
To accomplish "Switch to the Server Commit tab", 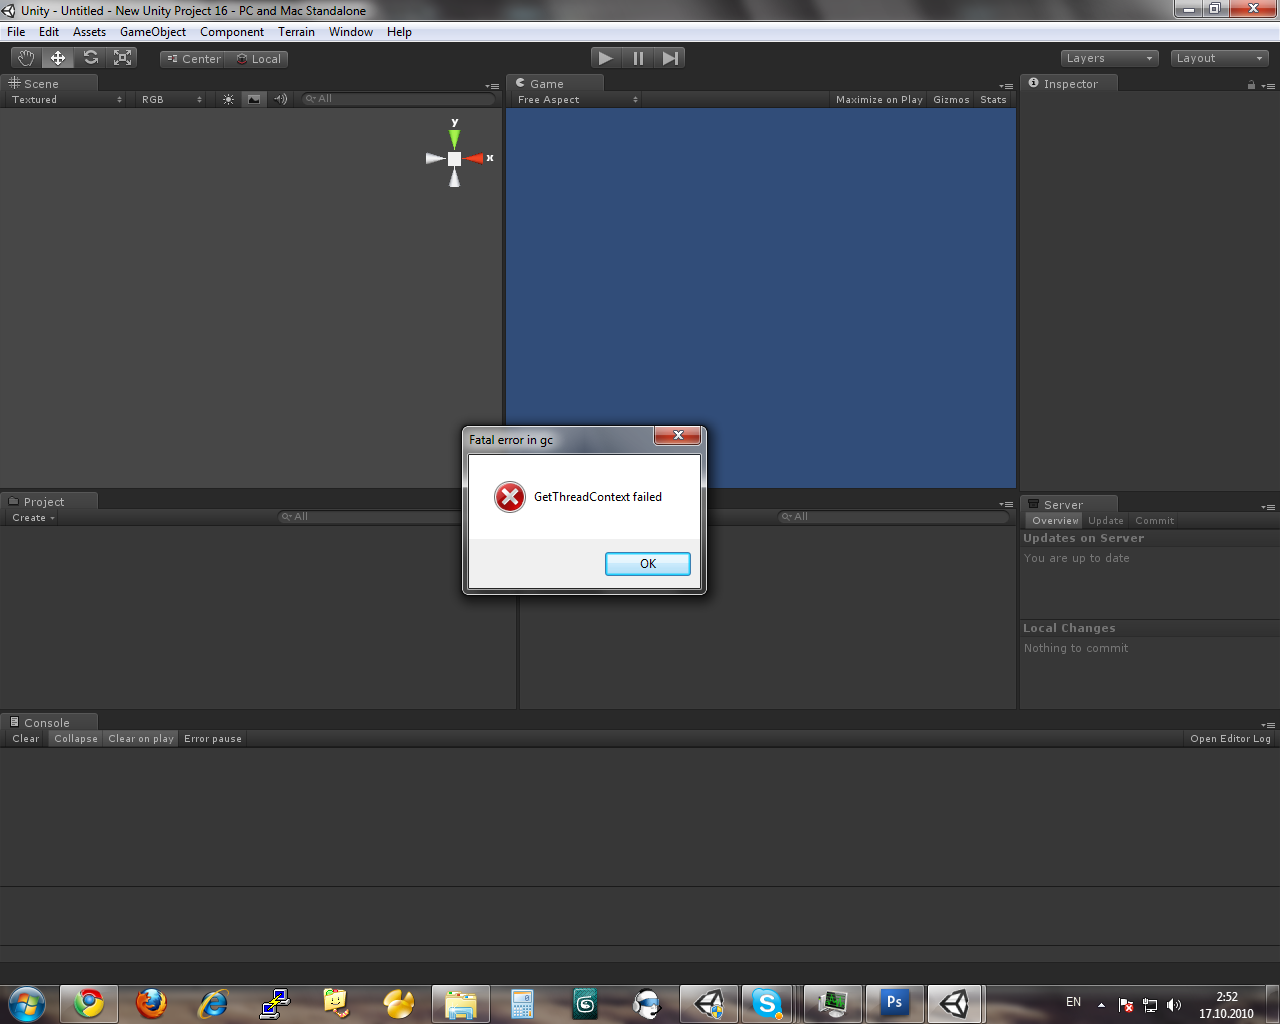I will point(1155,520).
